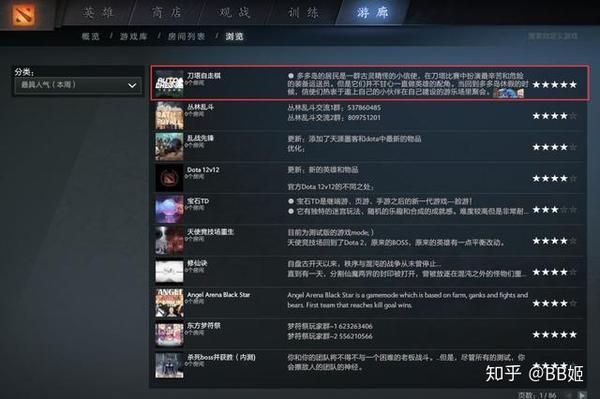Click the room count under the 刀塔自走棋 title
Image resolution: width=600 pixels, height=399 pixels.
click(x=195, y=83)
